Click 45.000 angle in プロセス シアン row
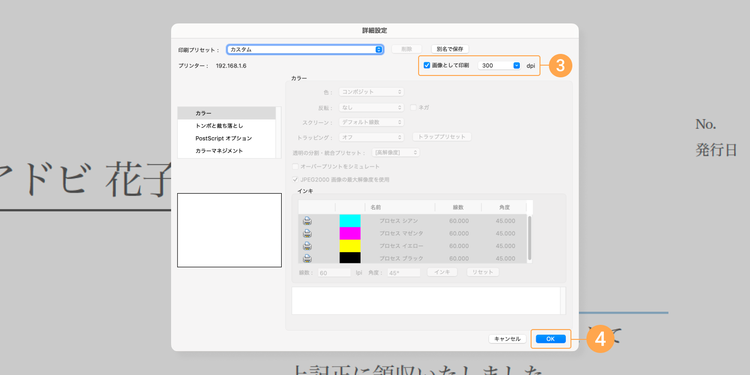Image resolution: width=750 pixels, height=375 pixels. click(x=506, y=221)
